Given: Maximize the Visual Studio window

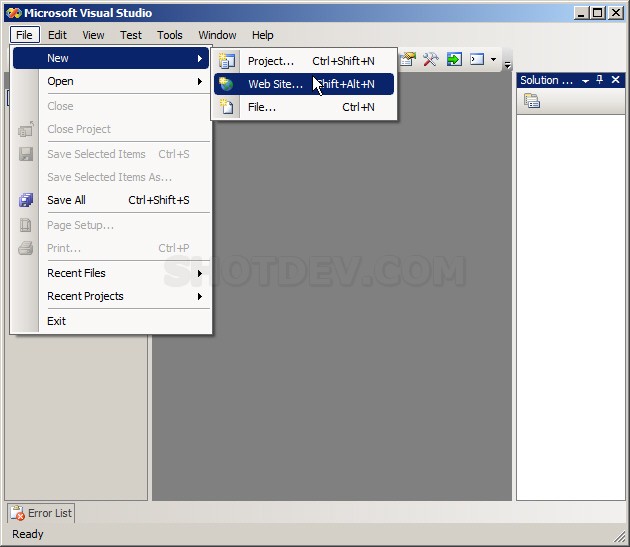Looking at the screenshot, I should point(597,13).
